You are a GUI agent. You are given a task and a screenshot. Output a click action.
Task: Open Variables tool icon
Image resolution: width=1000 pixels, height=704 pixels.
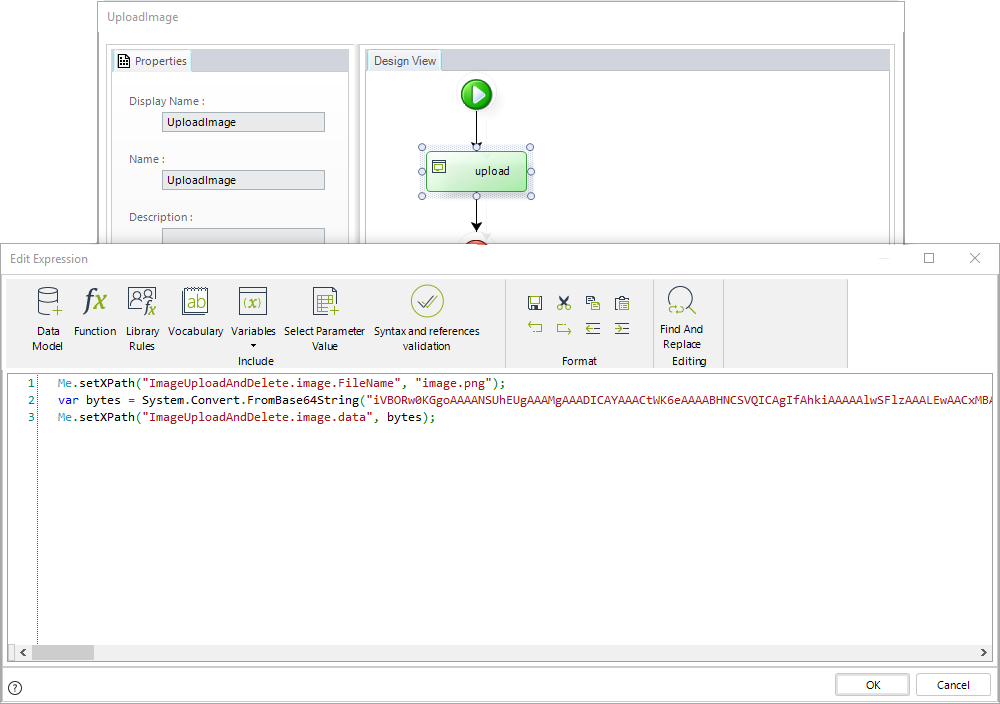tap(253, 302)
